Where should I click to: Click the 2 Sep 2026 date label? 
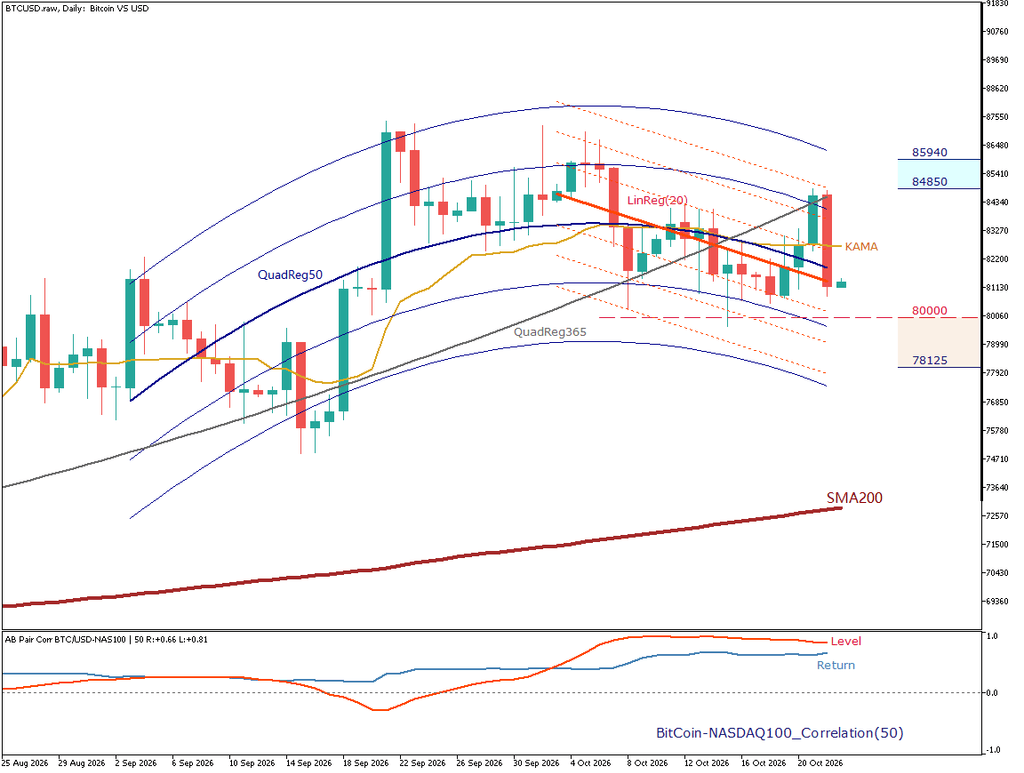(136, 763)
